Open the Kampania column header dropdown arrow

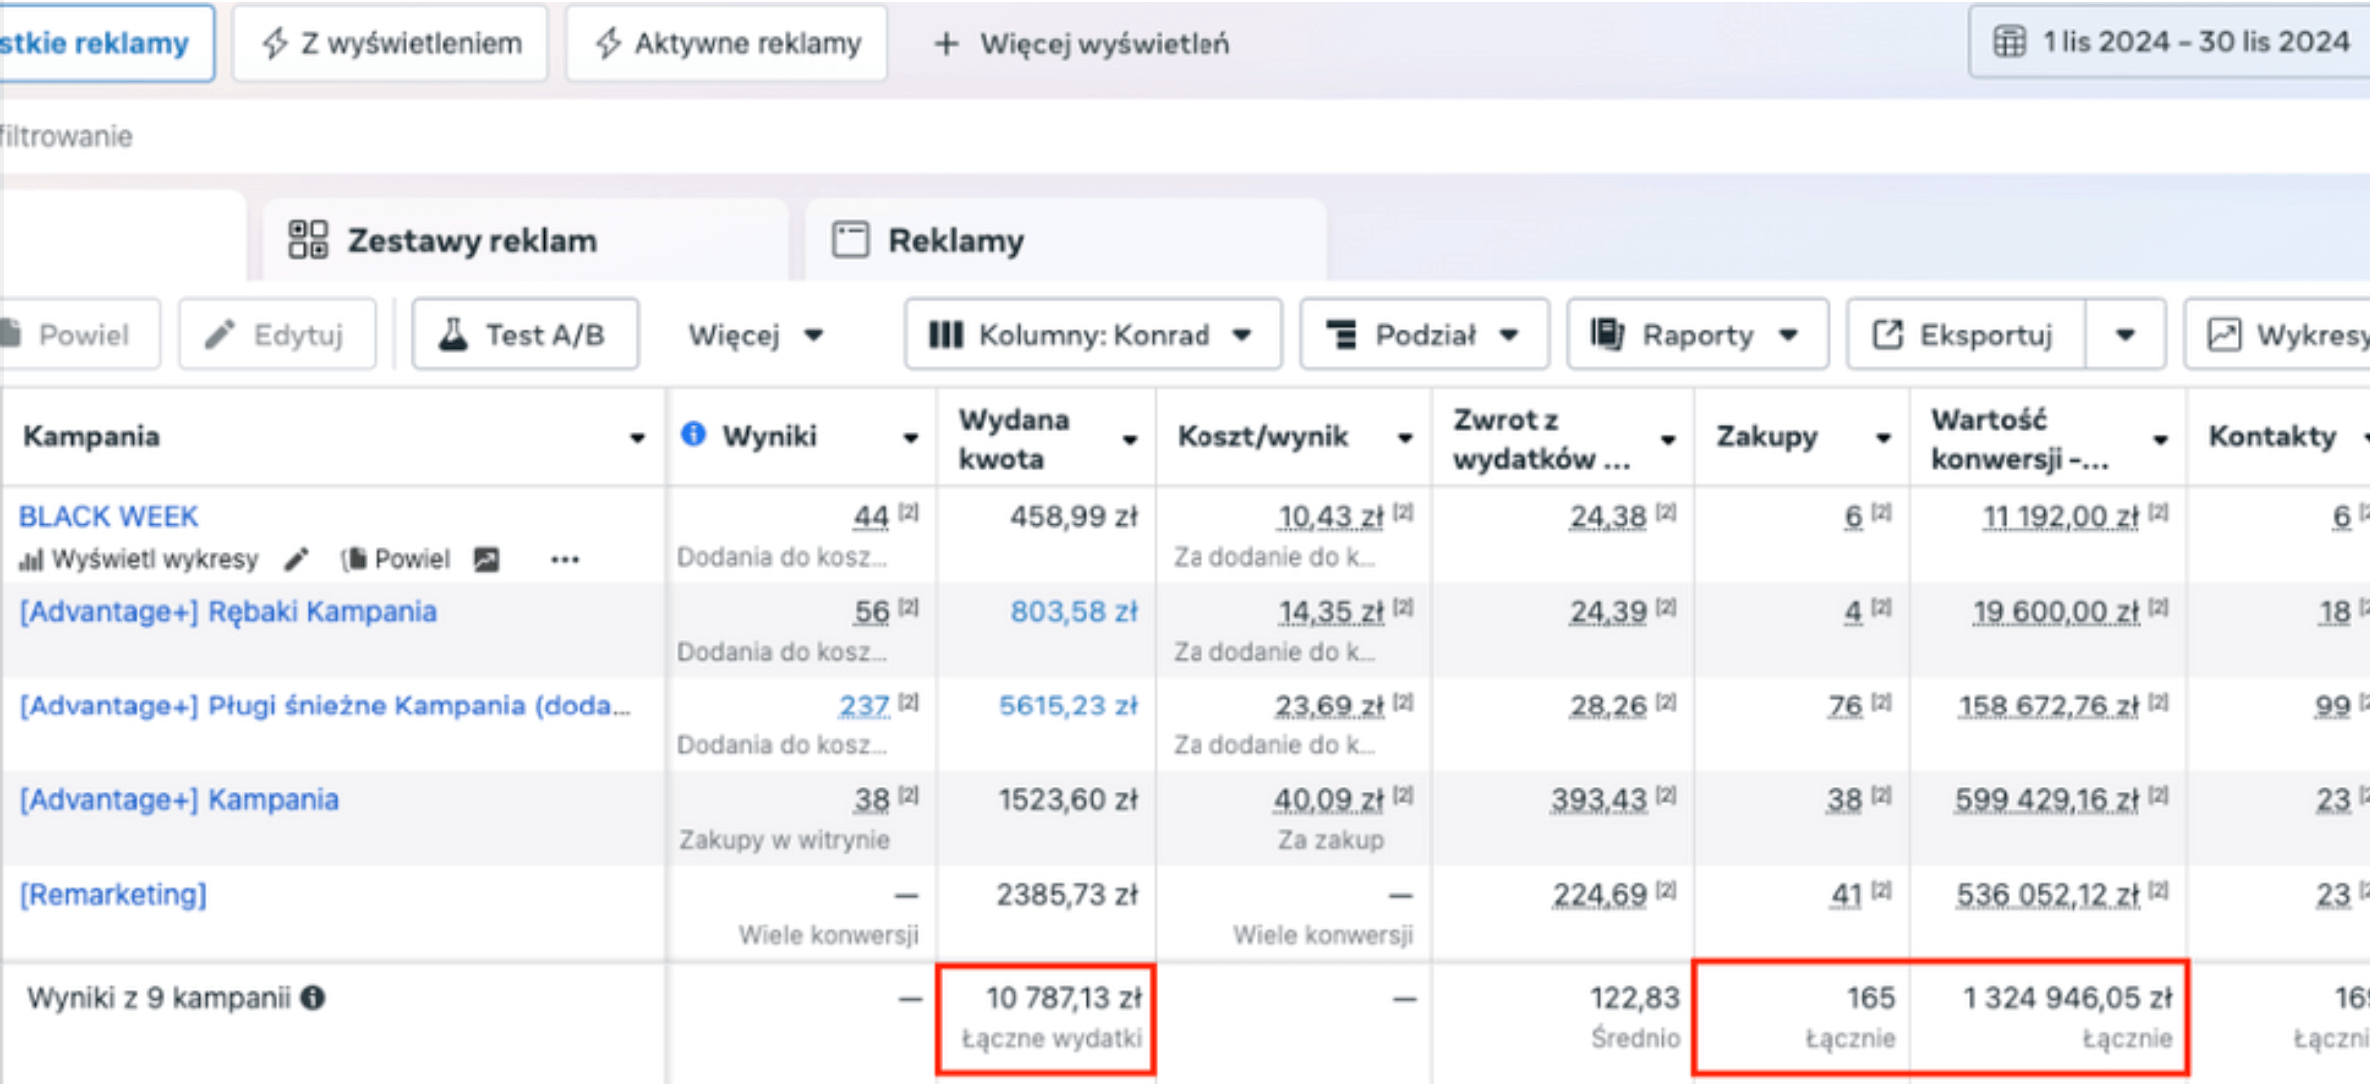(637, 438)
